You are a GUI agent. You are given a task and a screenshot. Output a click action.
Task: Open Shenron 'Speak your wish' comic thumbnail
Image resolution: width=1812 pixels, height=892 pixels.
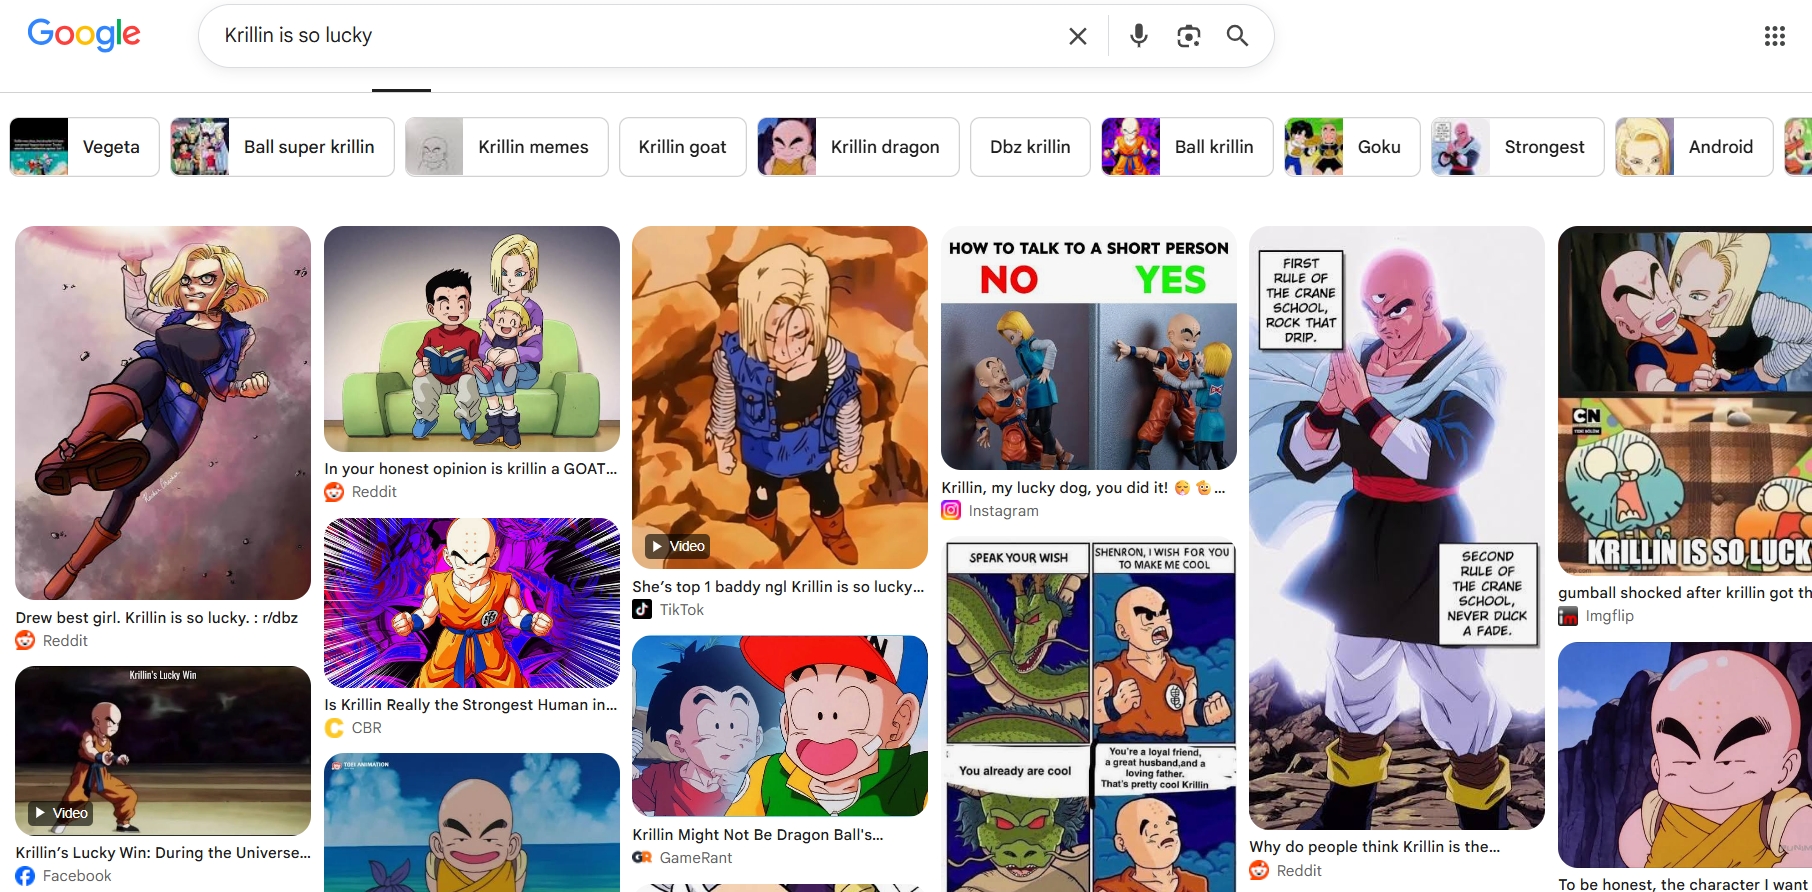[x=1089, y=717]
